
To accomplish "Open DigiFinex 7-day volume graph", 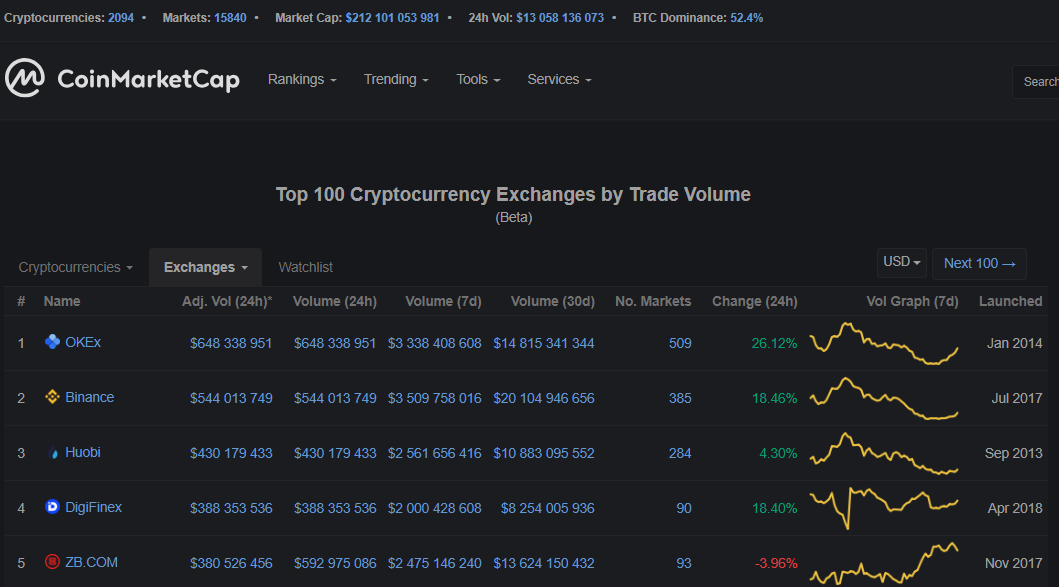I will pos(883,508).
